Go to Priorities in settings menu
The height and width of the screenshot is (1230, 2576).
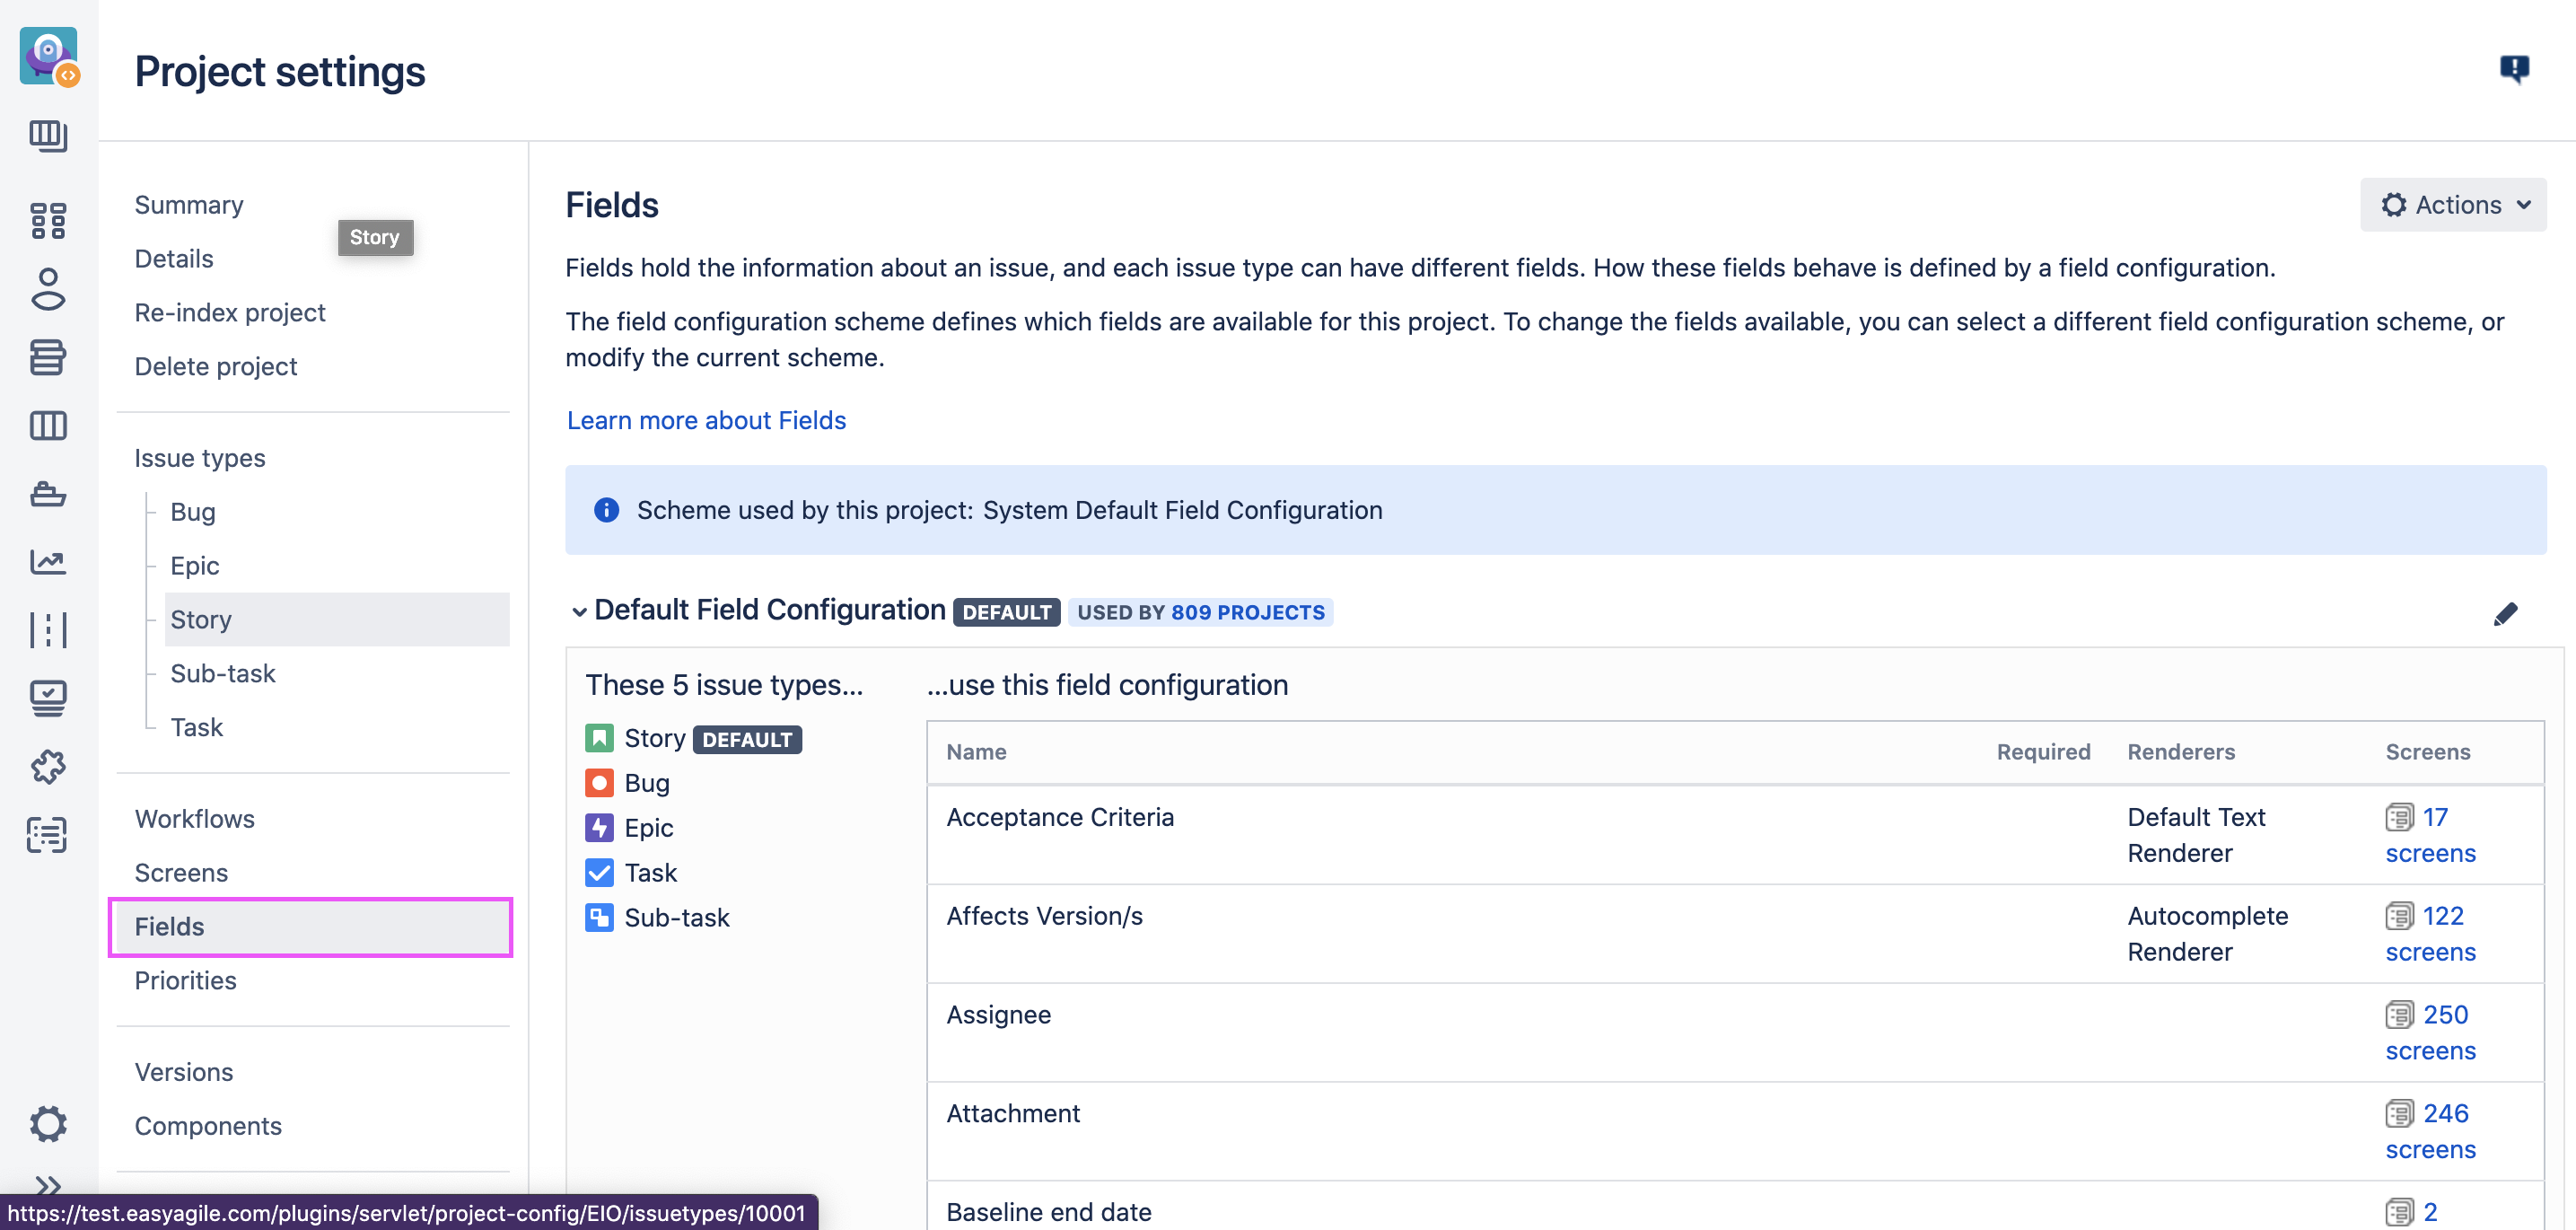point(186,980)
